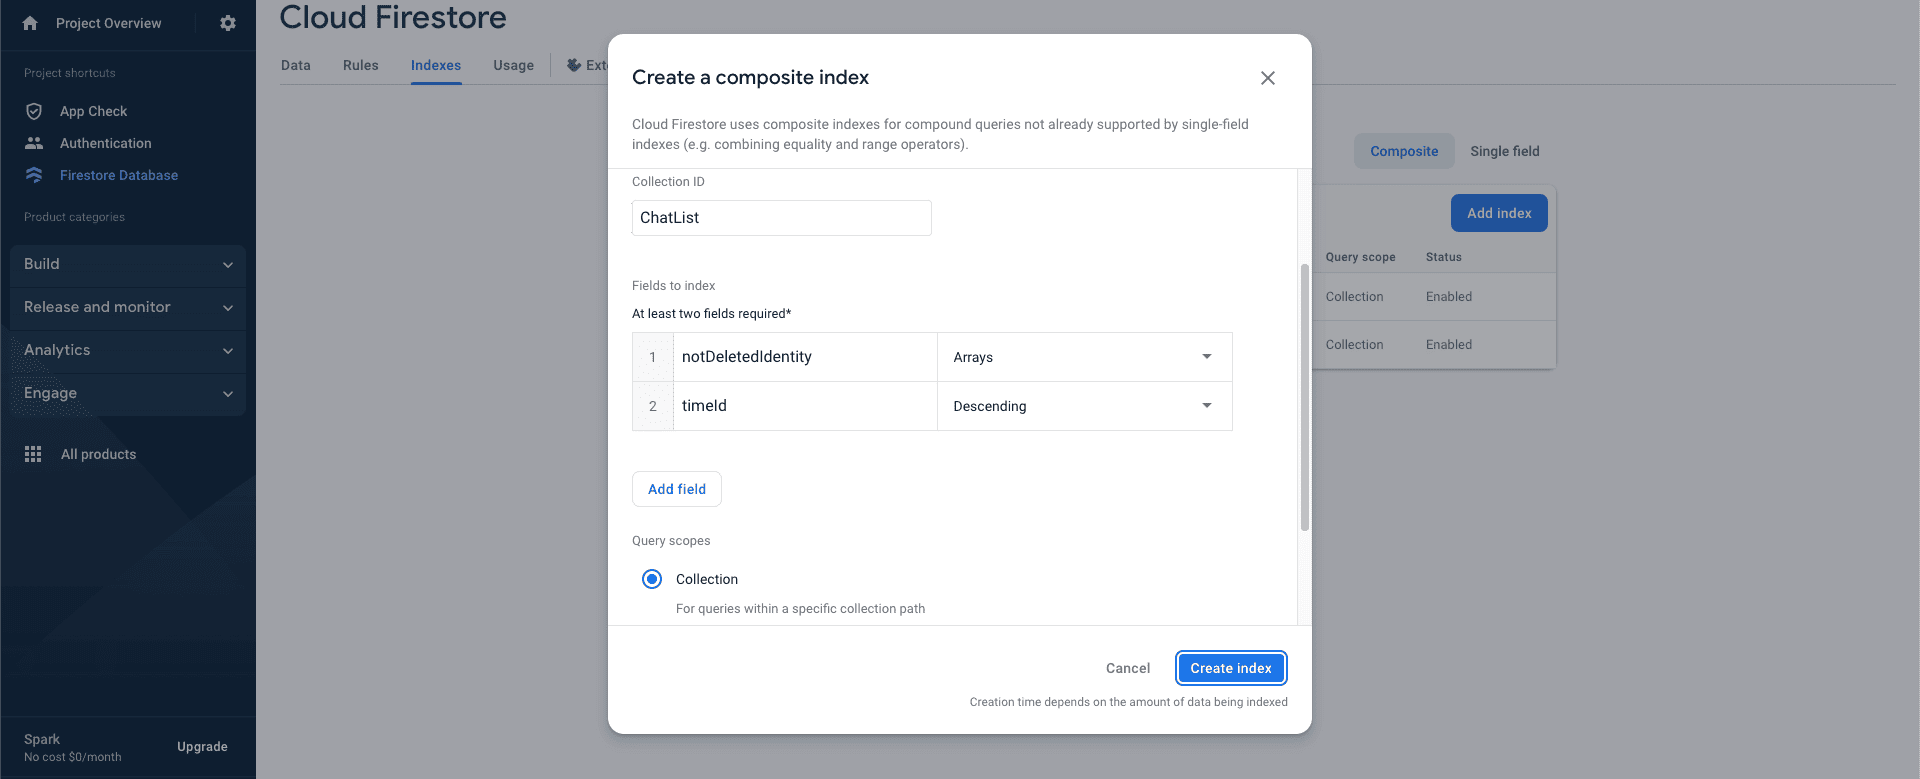
Task: Switch to the Rules tab
Action: pyautogui.click(x=361, y=65)
